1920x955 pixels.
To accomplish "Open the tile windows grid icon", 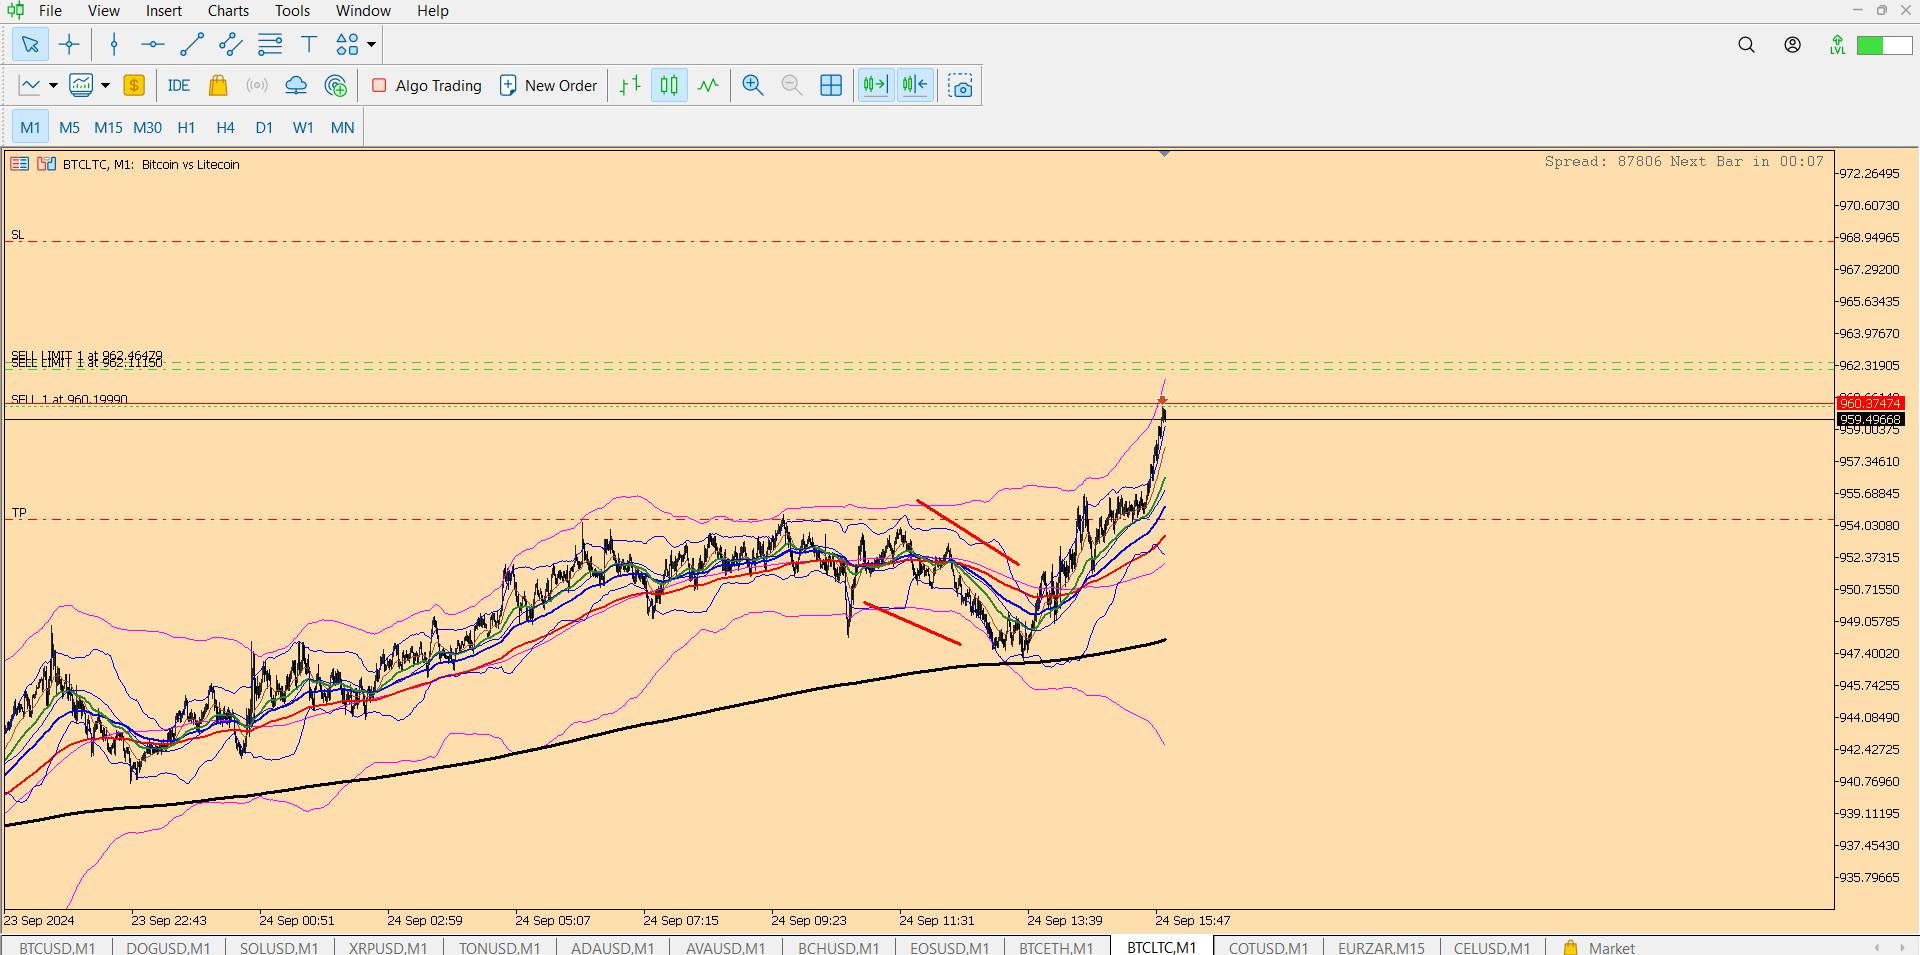I will pyautogui.click(x=831, y=86).
